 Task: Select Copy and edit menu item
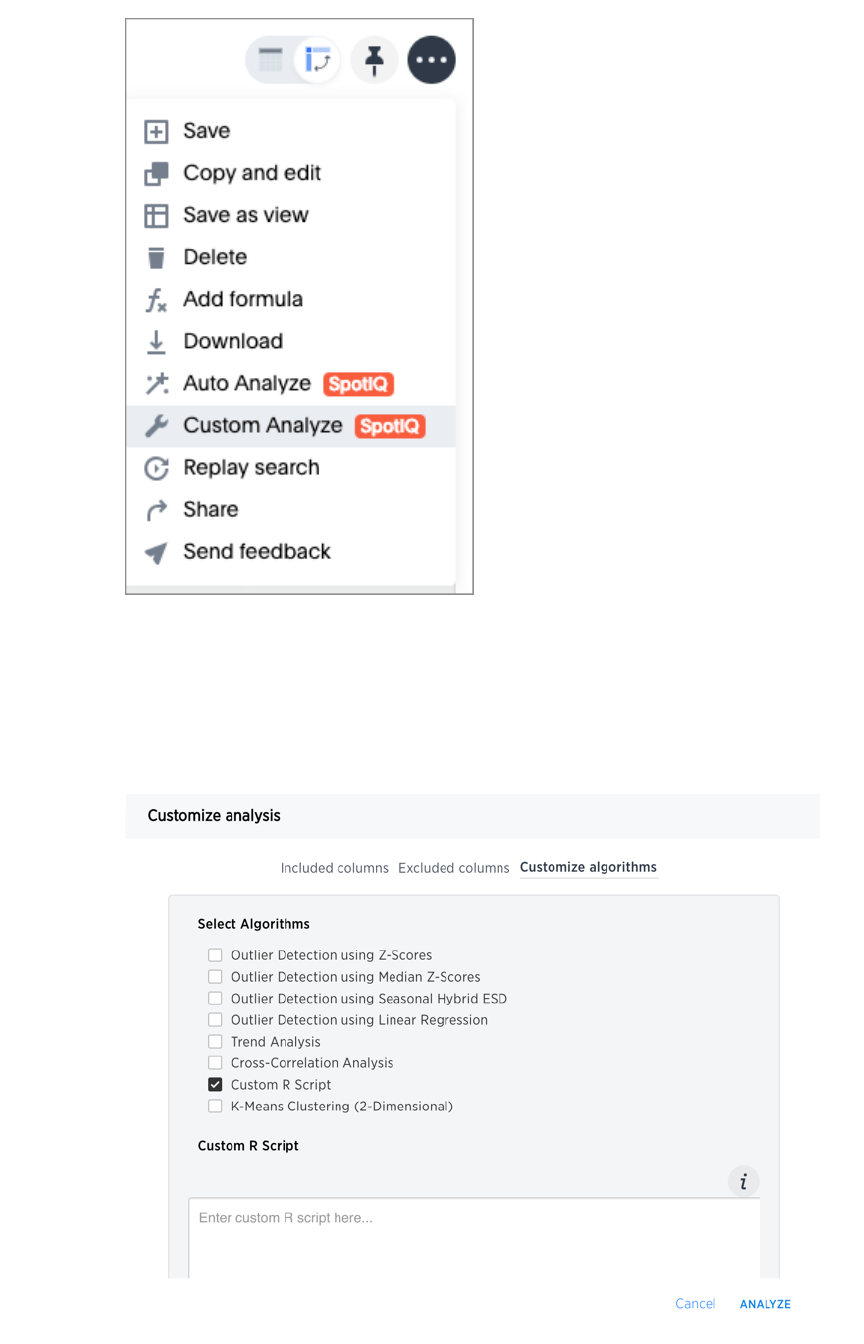252,173
